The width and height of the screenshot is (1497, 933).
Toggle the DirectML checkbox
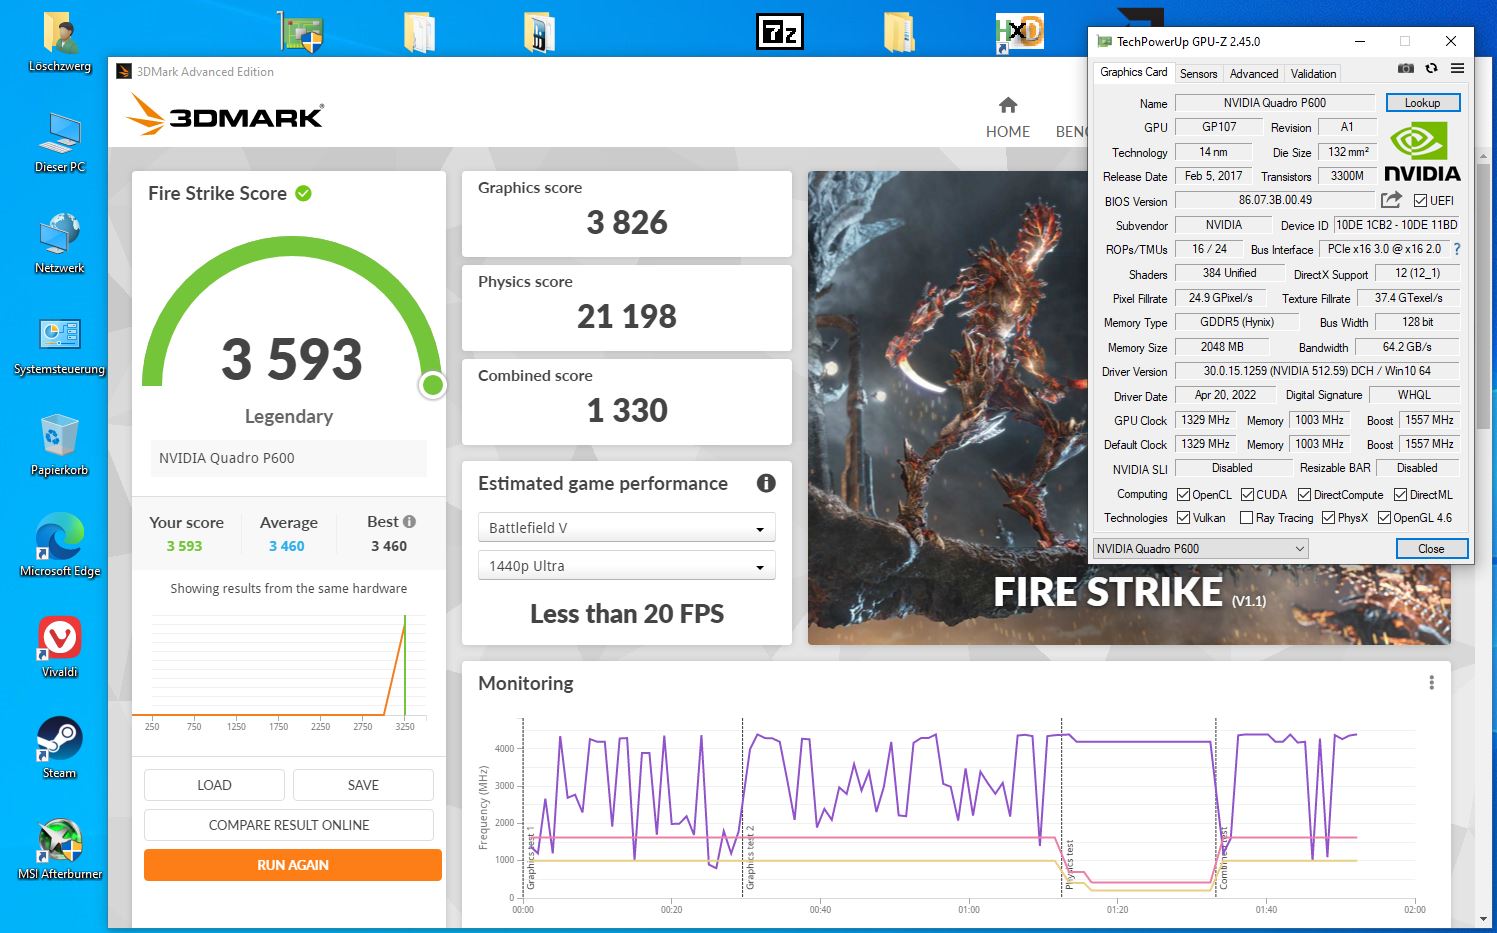coord(1401,494)
